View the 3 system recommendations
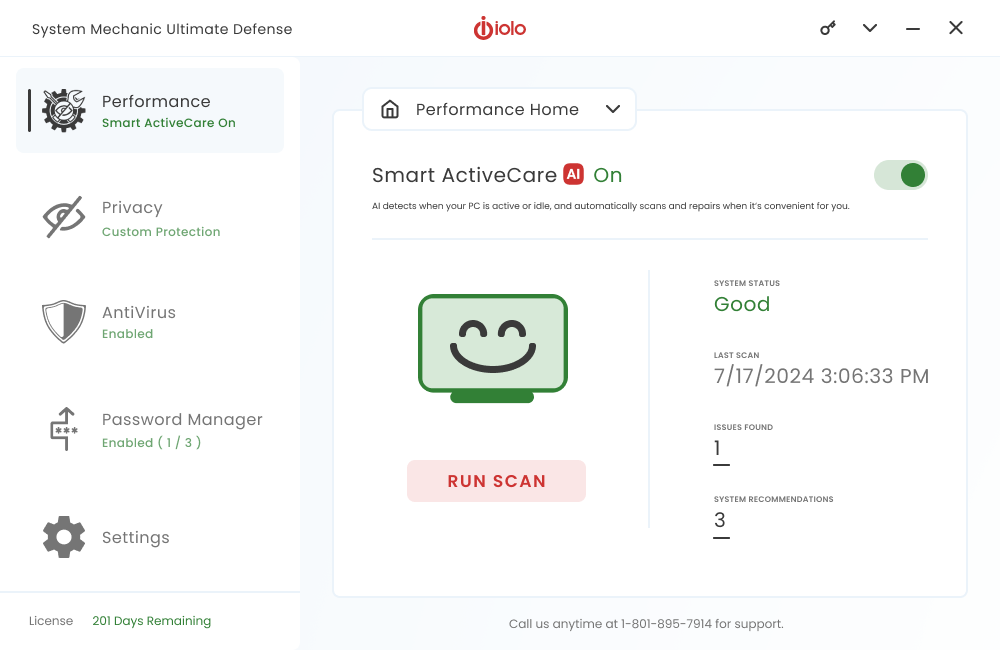This screenshot has width=1000, height=650. pyautogui.click(x=721, y=522)
